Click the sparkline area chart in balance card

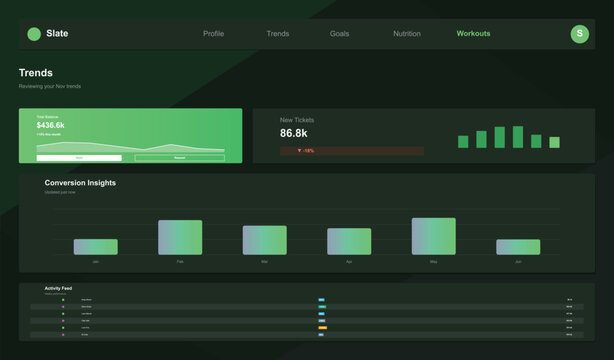coord(130,147)
